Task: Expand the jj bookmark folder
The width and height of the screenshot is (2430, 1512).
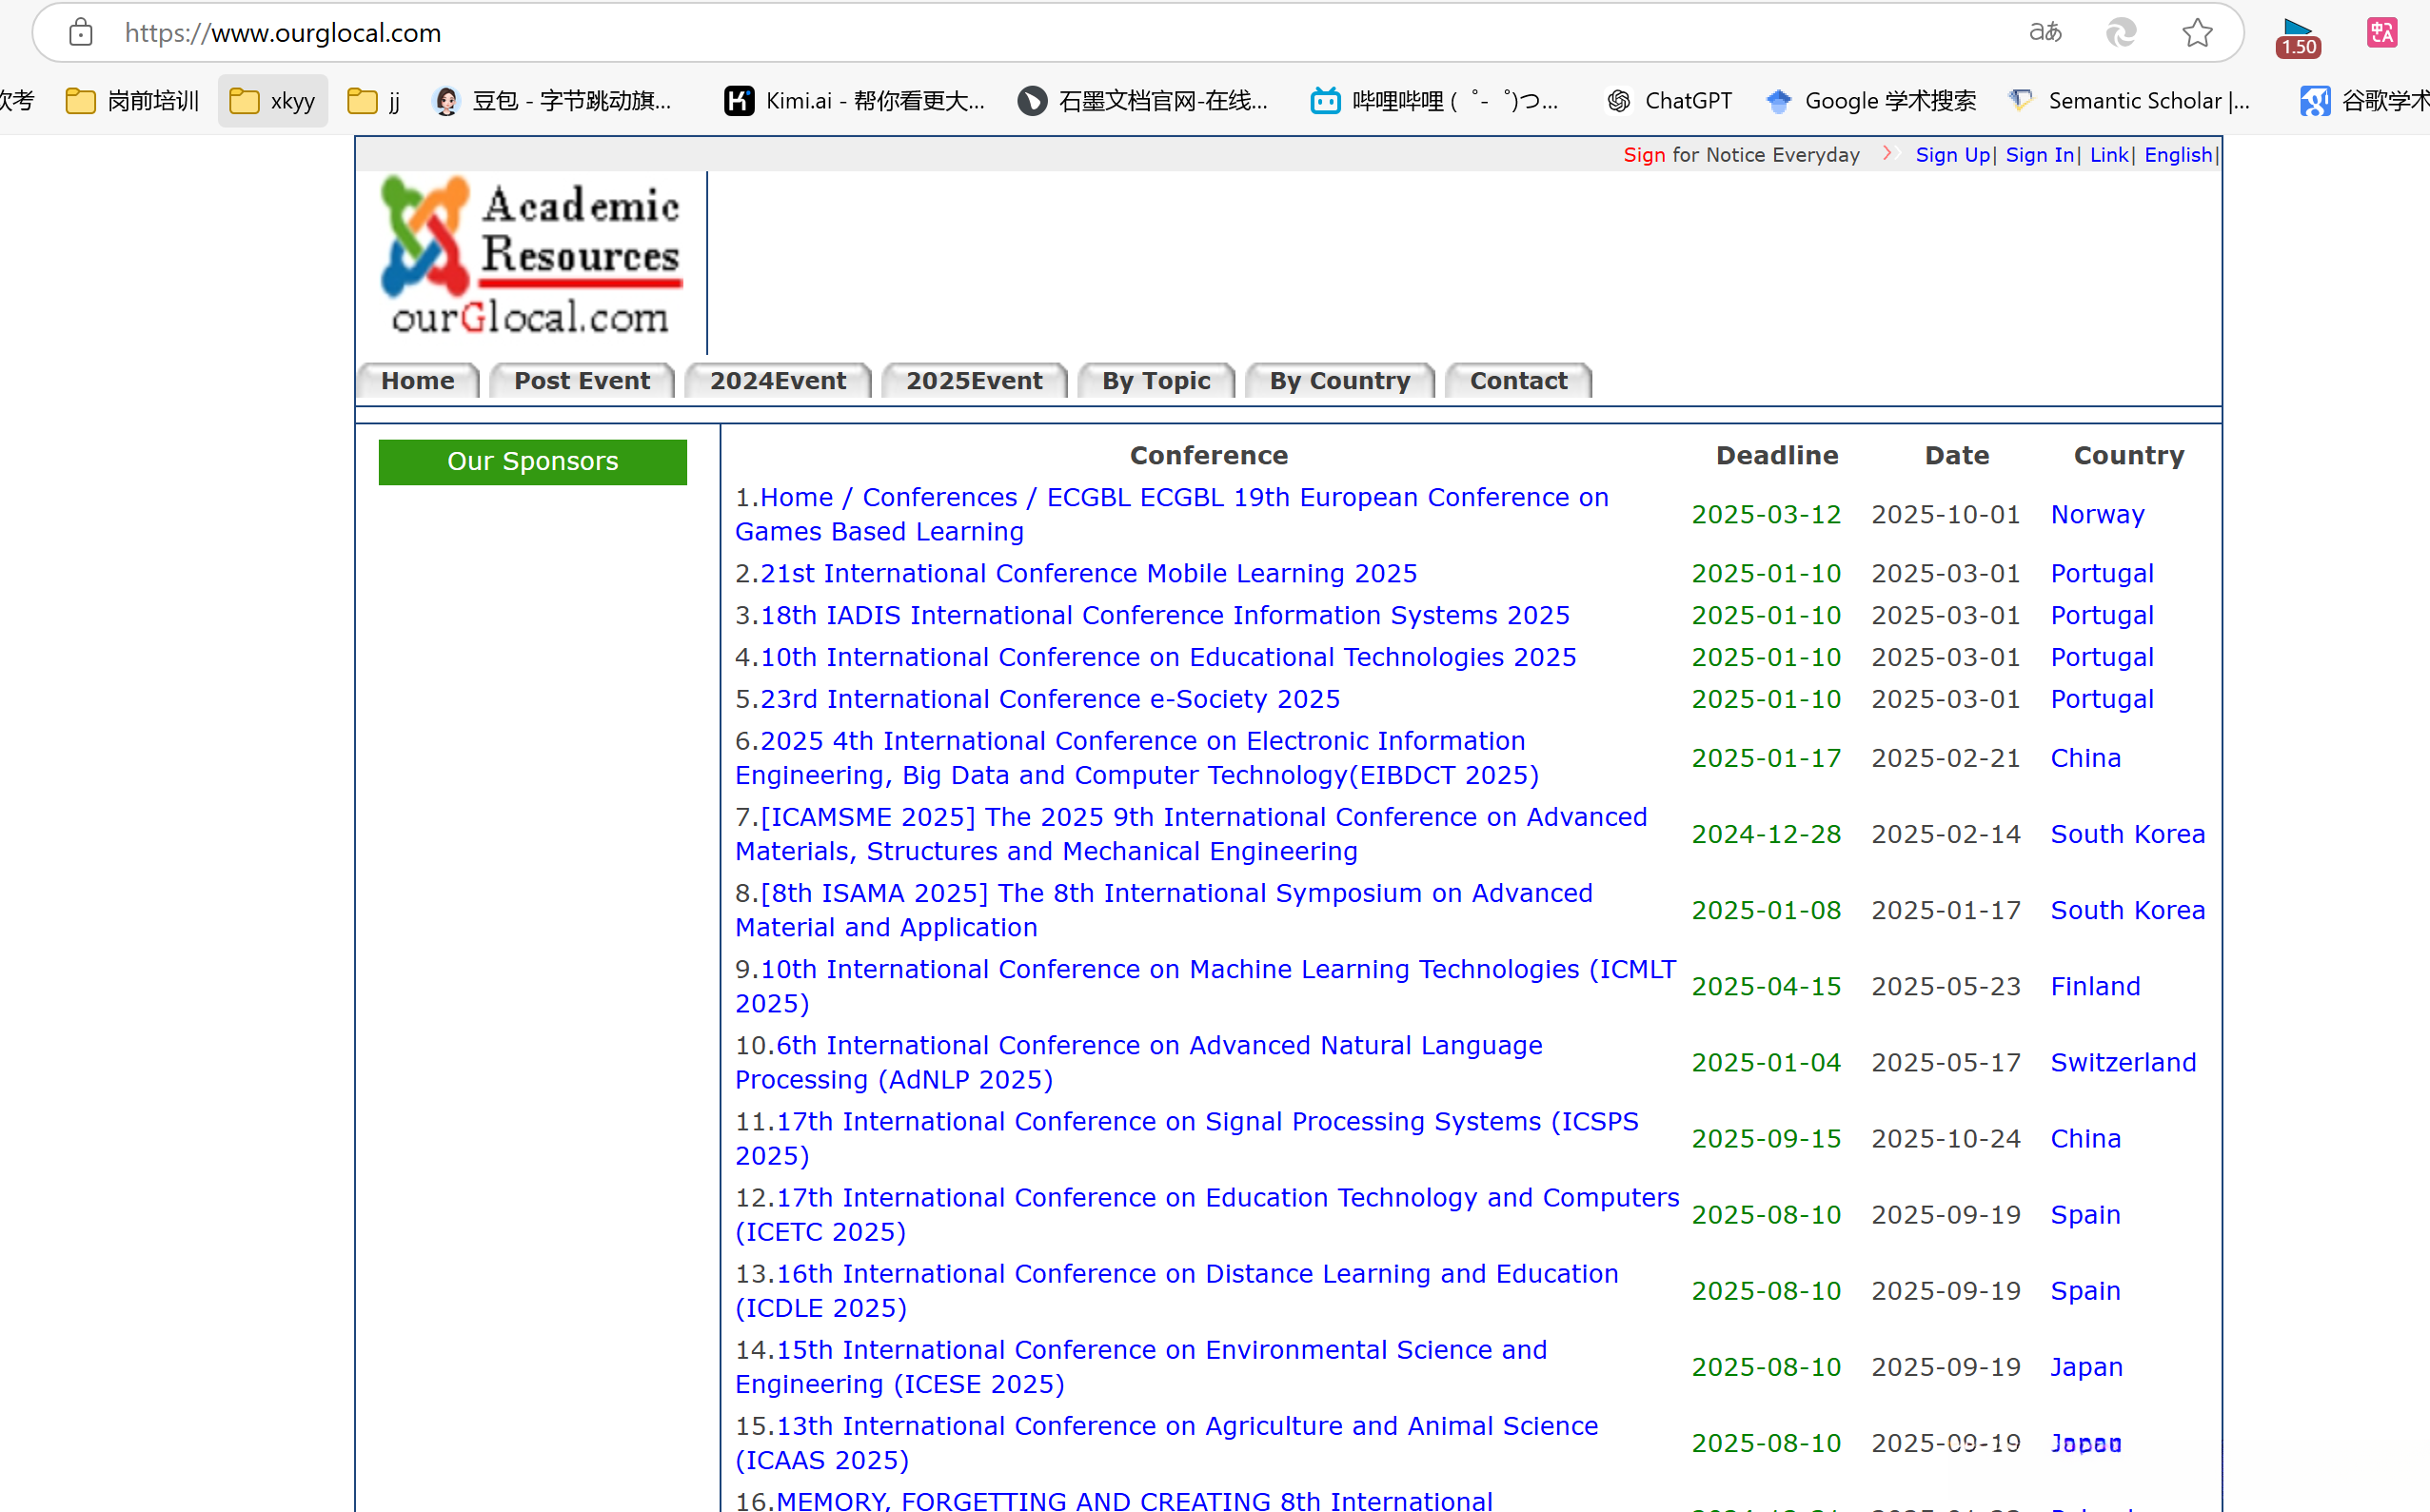Action: point(374,101)
